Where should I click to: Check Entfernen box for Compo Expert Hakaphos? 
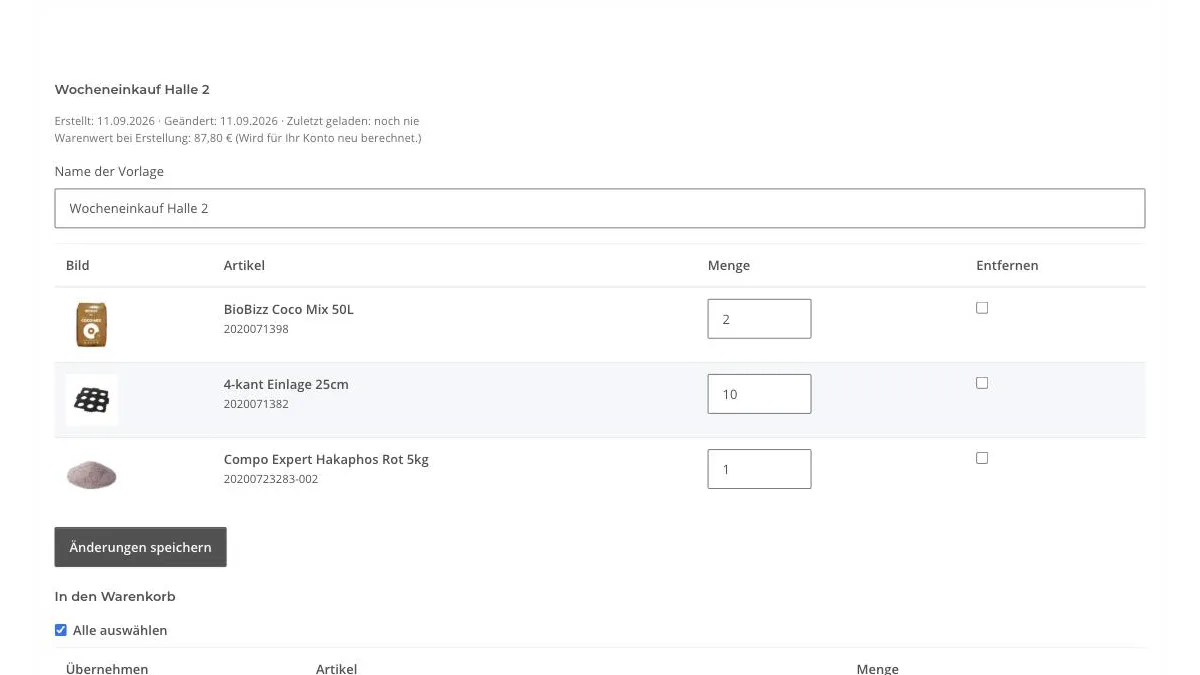982,458
